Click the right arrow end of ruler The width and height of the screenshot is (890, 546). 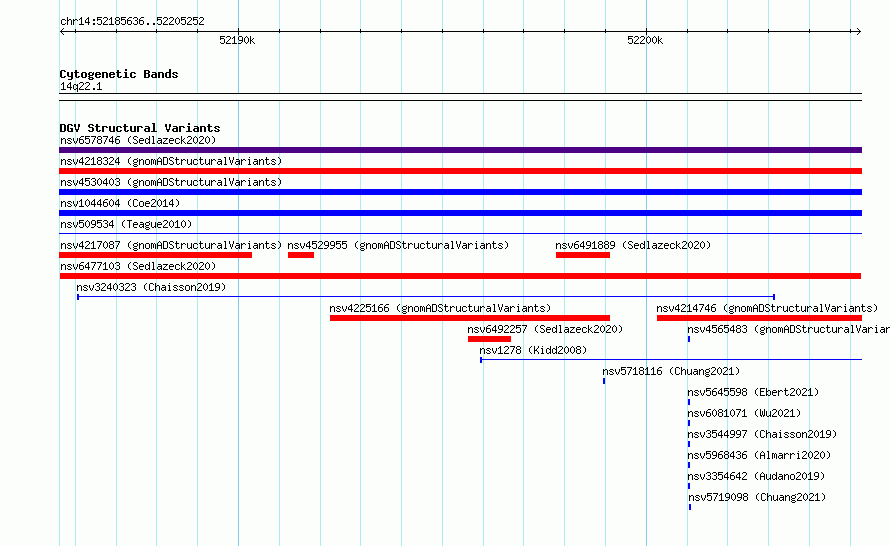[859, 31]
